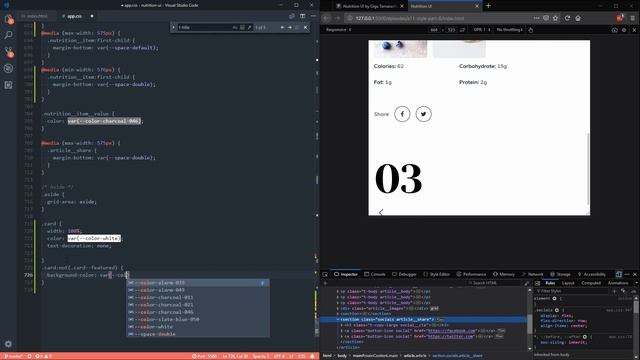Add a new CSS rule in Rules panel
Screen dimensions: 640x360
point(614,291)
